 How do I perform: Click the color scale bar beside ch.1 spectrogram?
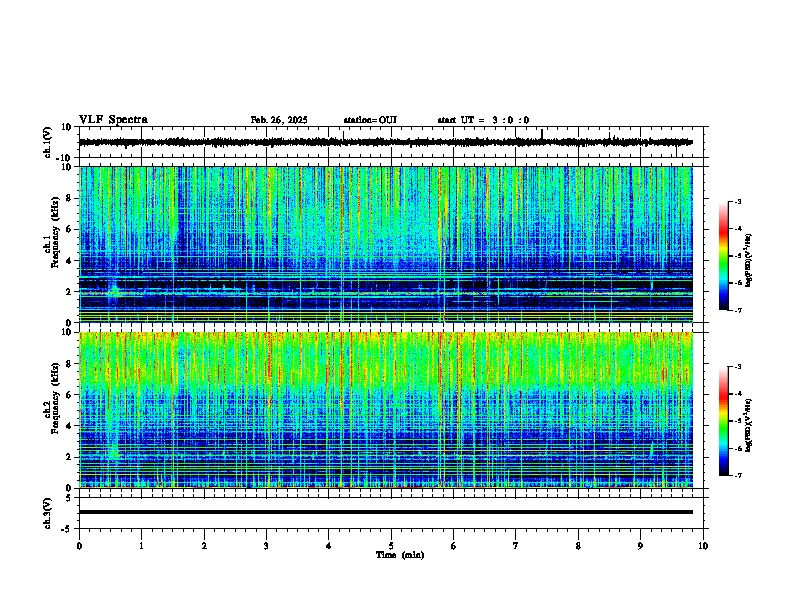[x=723, y=256]
